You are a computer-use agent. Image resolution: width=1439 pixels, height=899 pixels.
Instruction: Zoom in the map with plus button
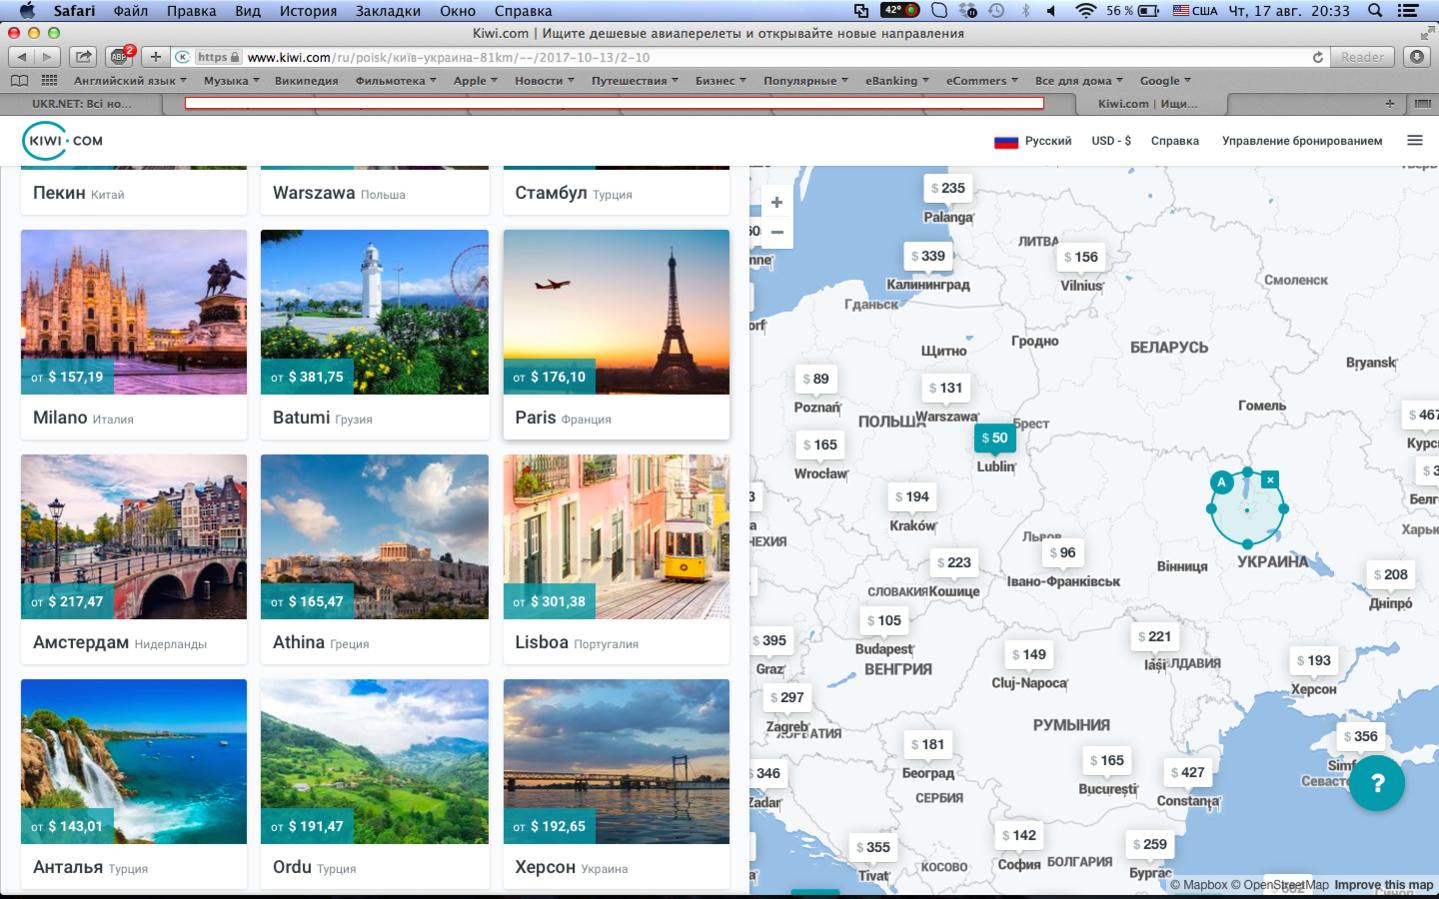[x=777, y=203]
